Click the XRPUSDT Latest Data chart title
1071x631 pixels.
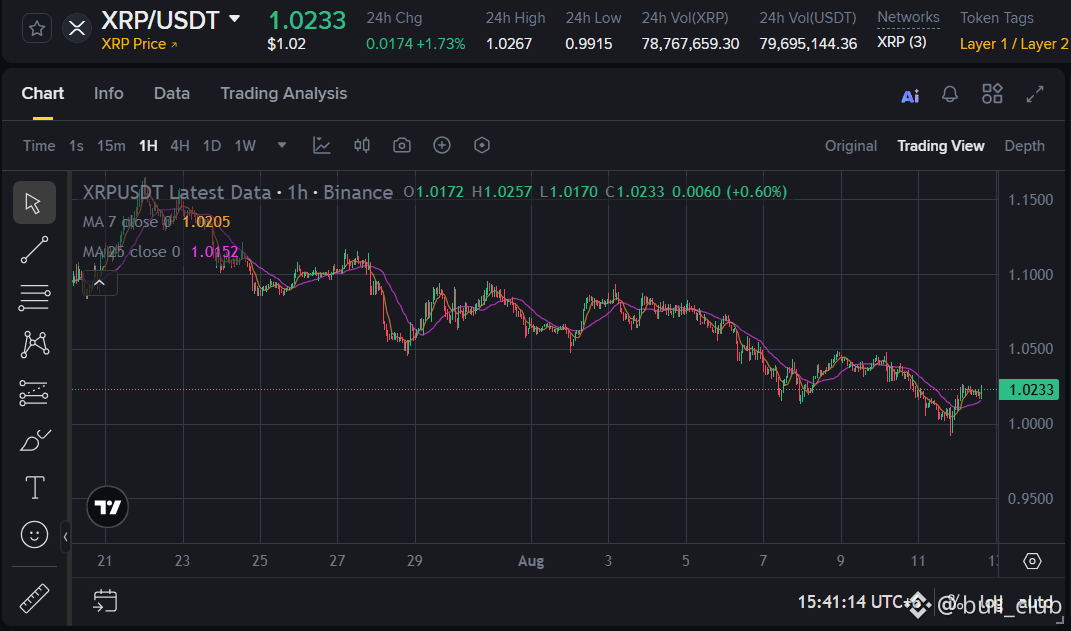pos(238,193)
